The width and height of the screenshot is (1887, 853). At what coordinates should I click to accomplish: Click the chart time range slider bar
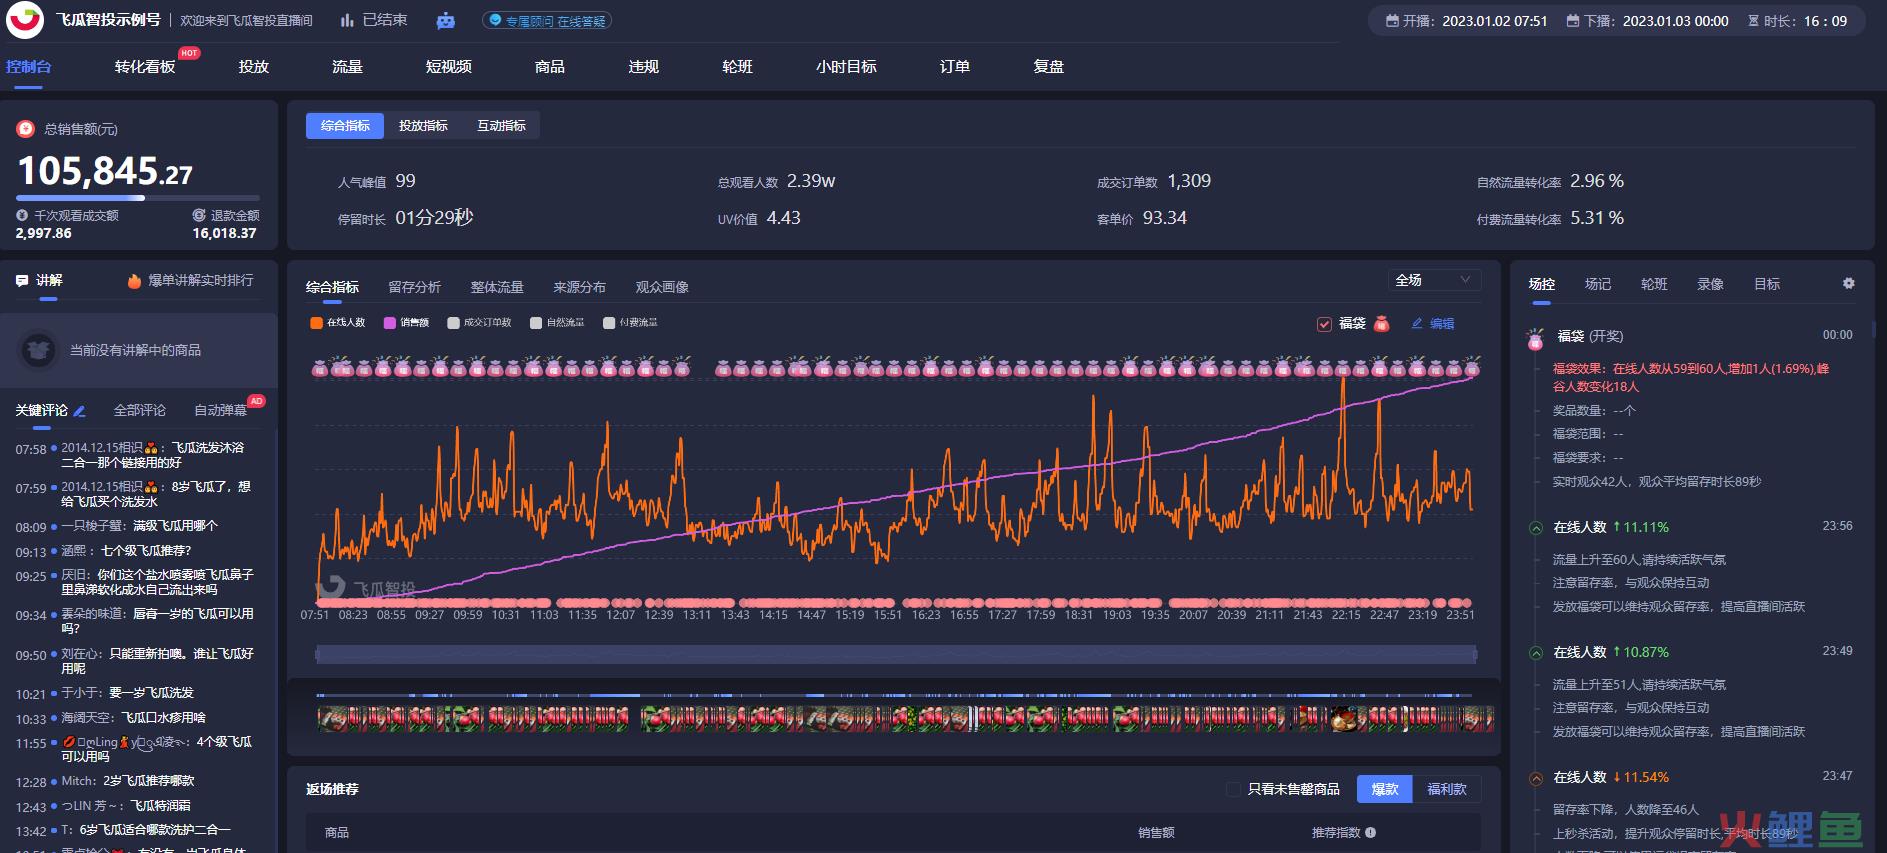tap(896, 654)
